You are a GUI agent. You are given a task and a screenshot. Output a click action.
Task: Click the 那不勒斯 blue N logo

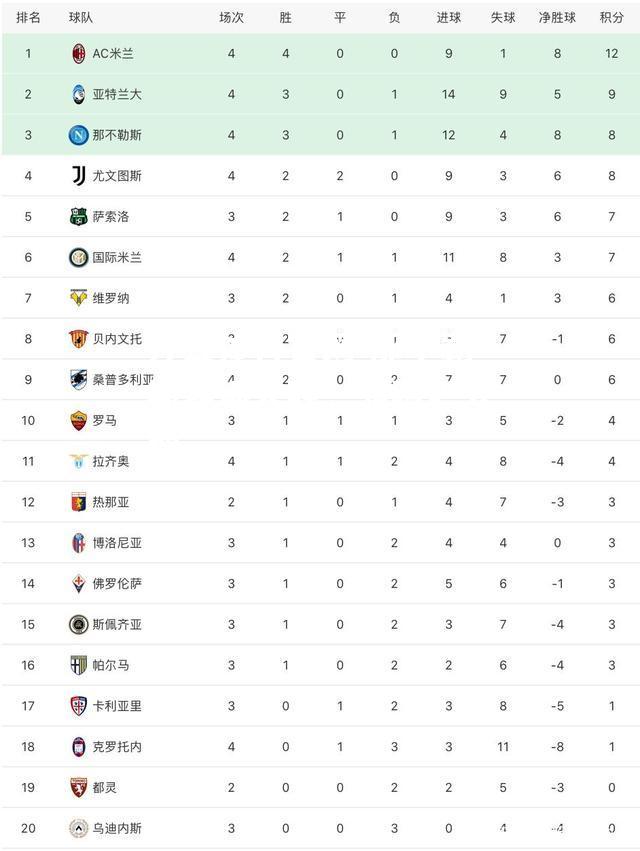click(79, 135)
